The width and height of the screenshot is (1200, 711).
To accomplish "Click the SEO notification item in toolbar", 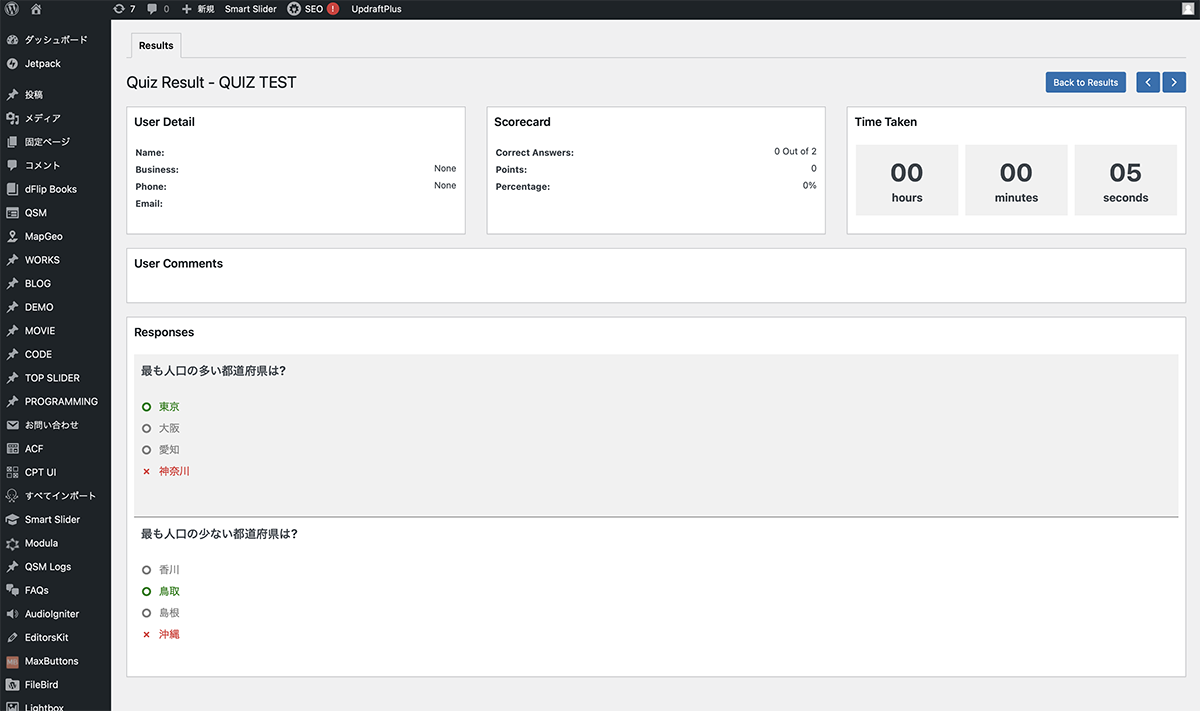I will click(313, 9).
